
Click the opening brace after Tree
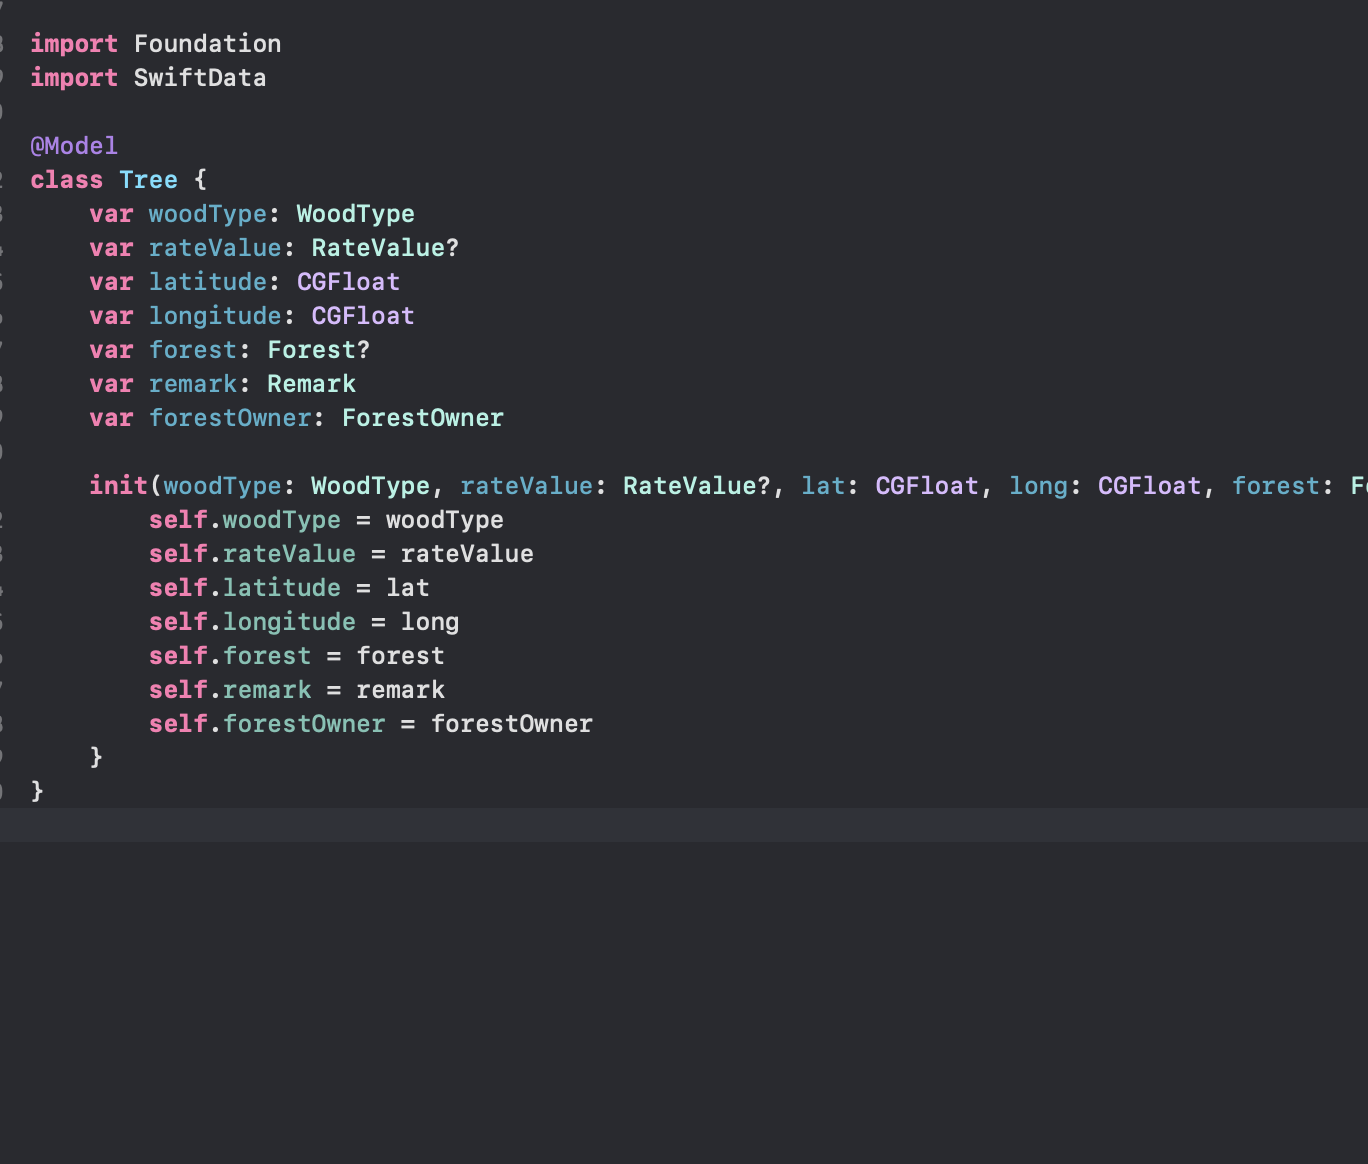(x=200, y=180)
